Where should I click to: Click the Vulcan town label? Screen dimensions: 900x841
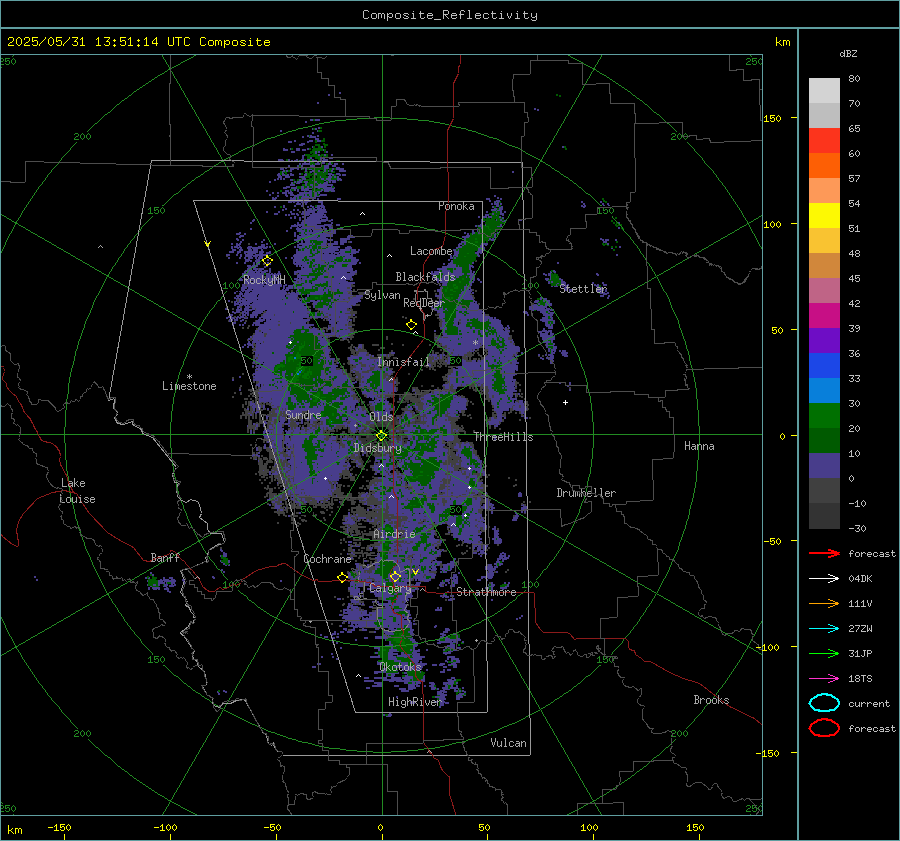tap(509, 743)
